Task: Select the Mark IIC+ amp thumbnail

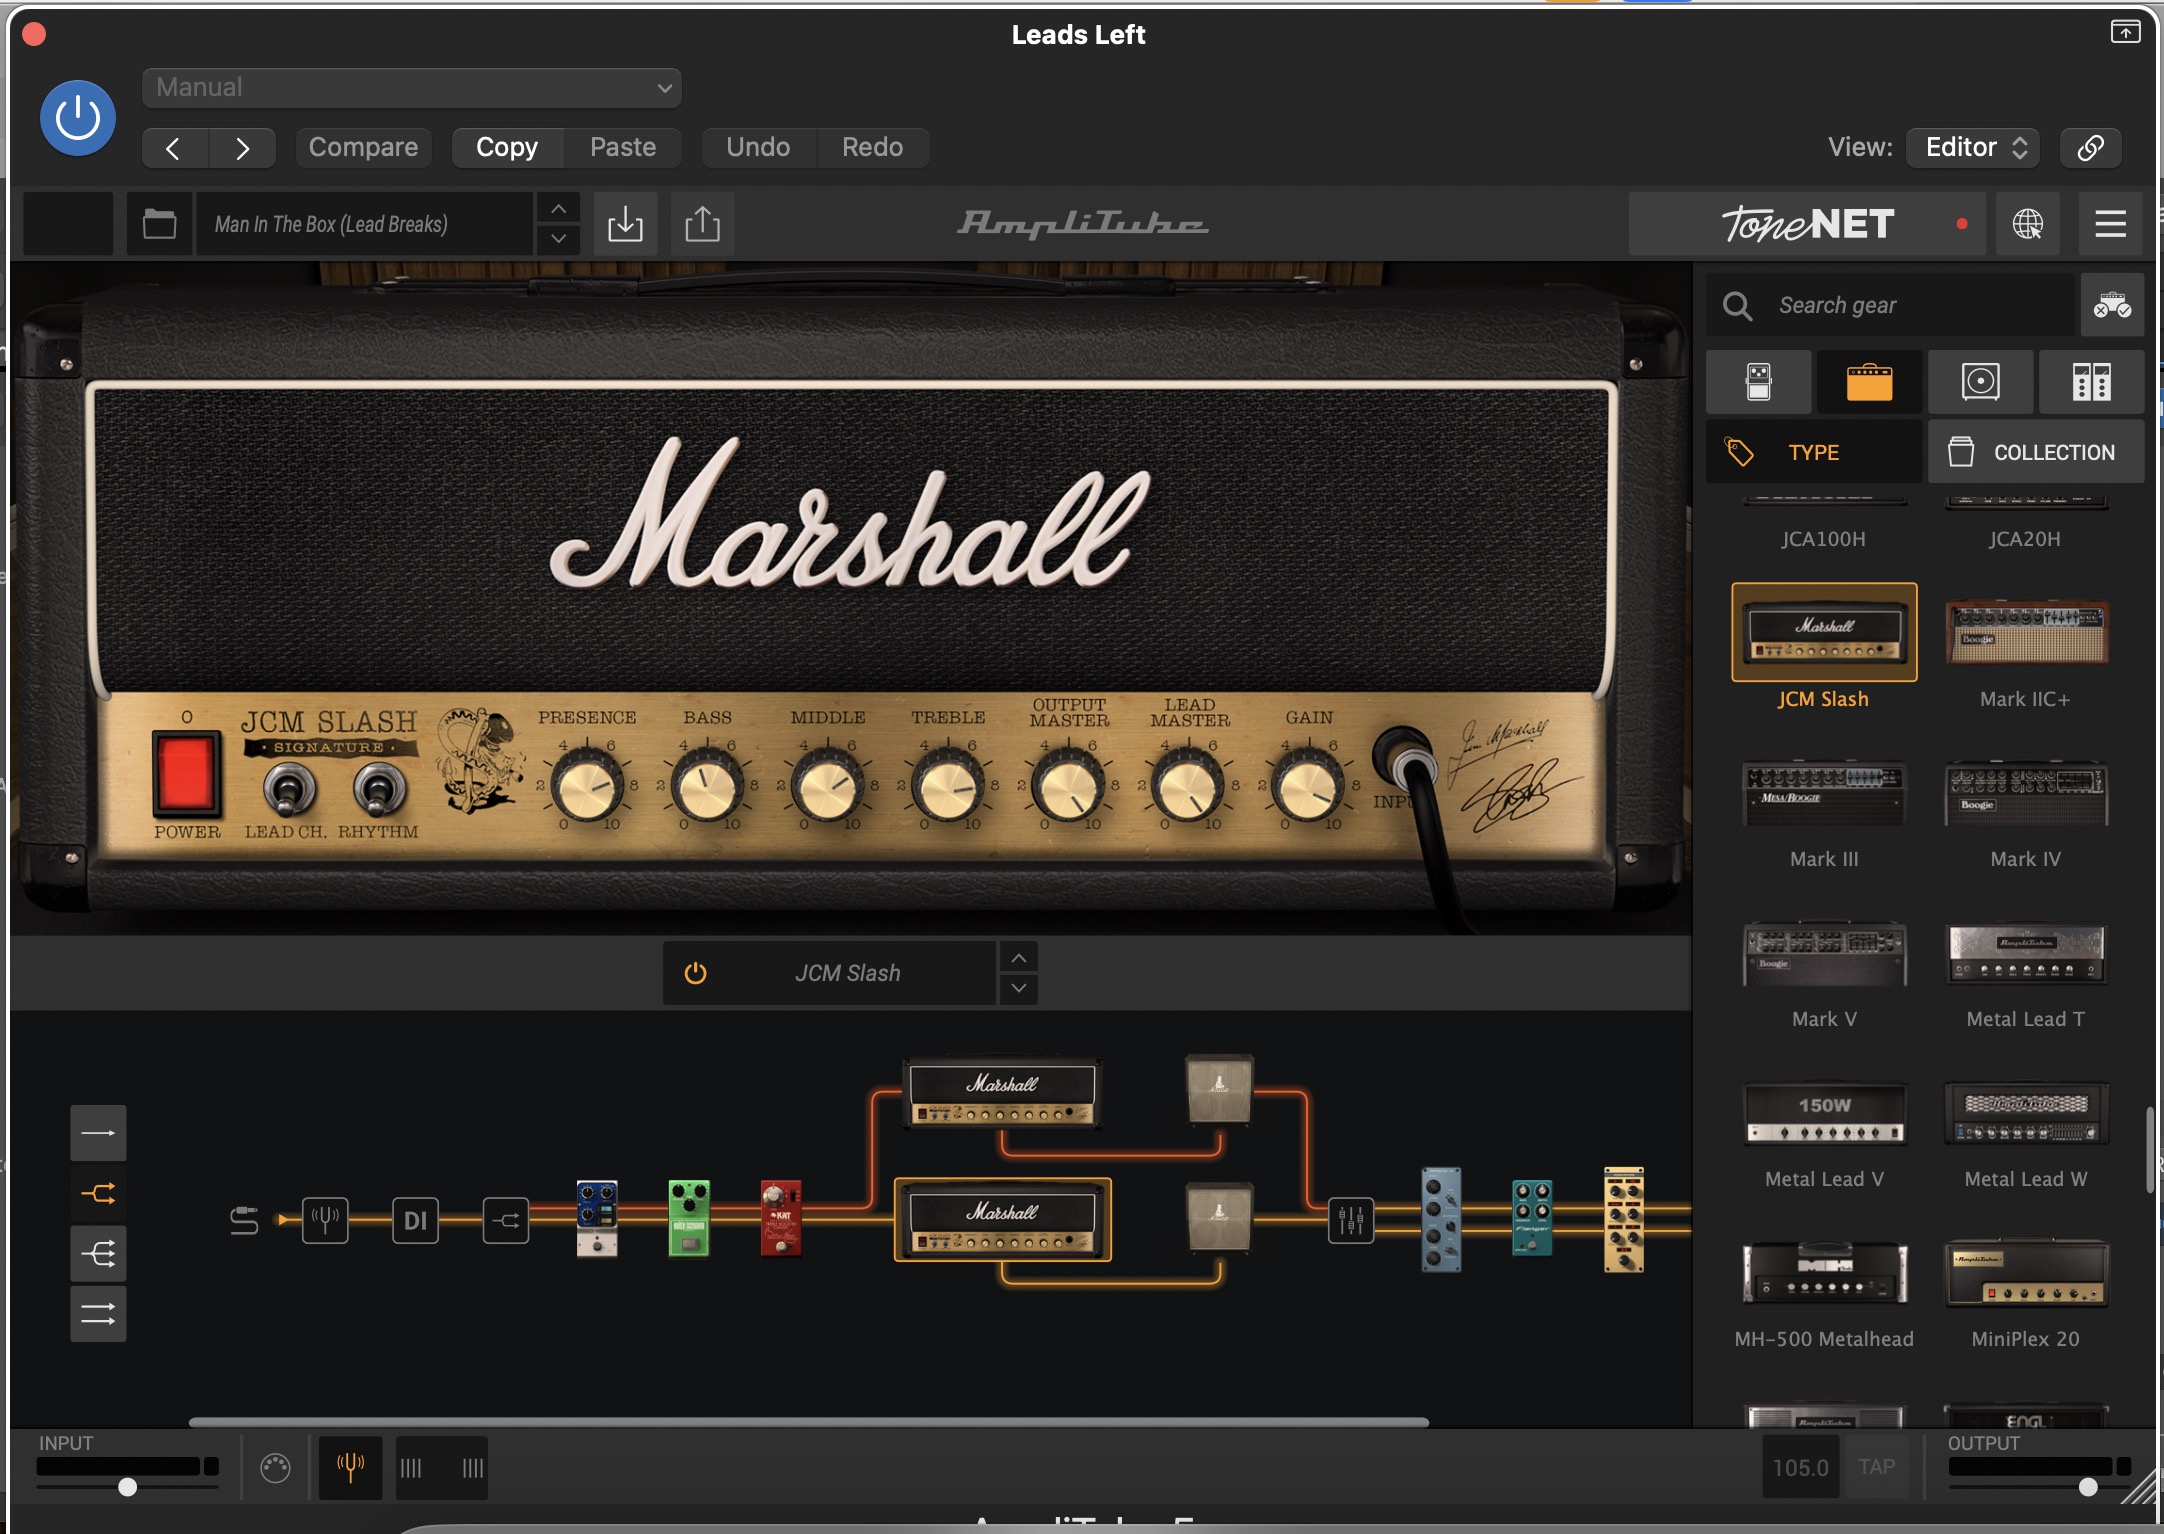Action: click(x=2026, y=633)
